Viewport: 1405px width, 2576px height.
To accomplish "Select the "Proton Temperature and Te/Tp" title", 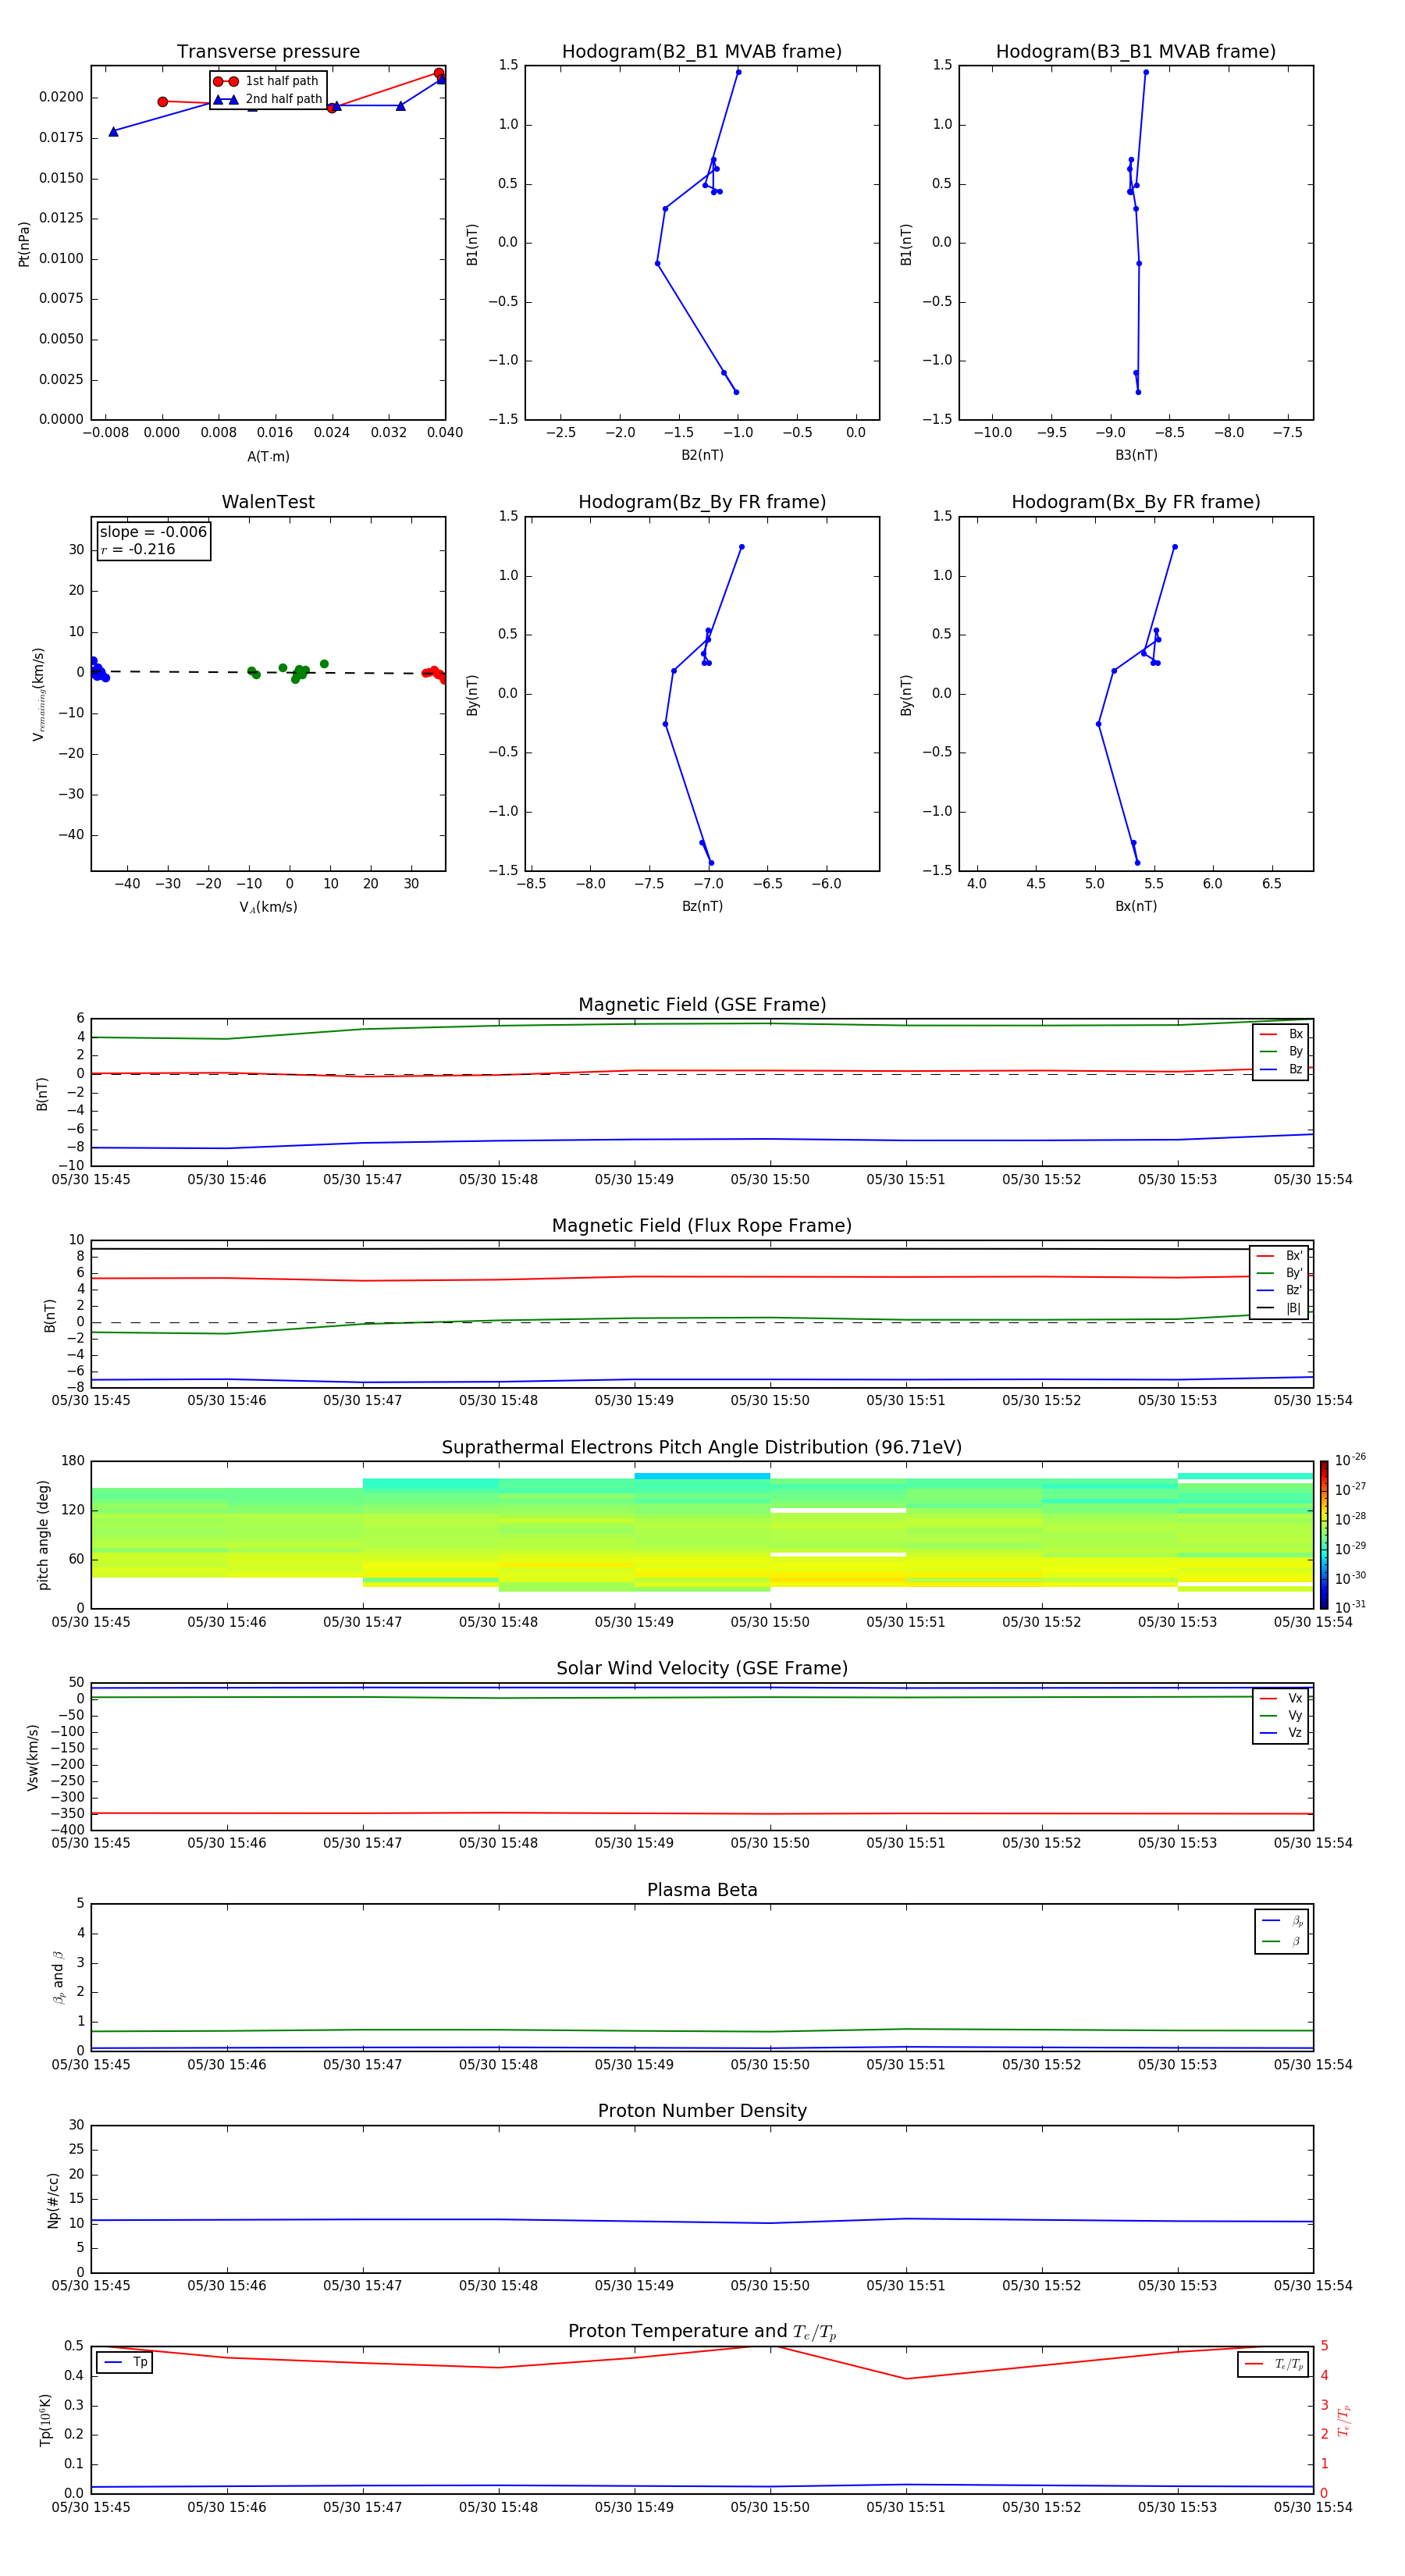I will (x=702, y=2332).
